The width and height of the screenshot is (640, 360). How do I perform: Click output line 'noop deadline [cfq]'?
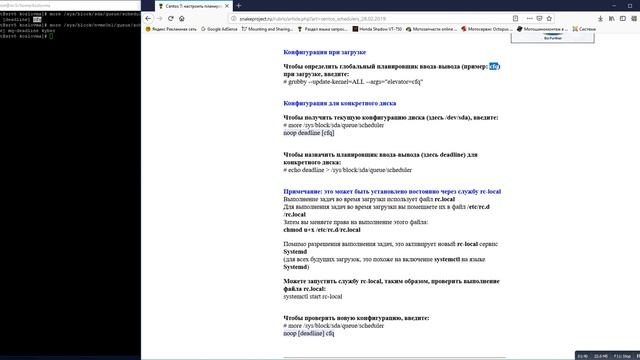pos(309,133)
